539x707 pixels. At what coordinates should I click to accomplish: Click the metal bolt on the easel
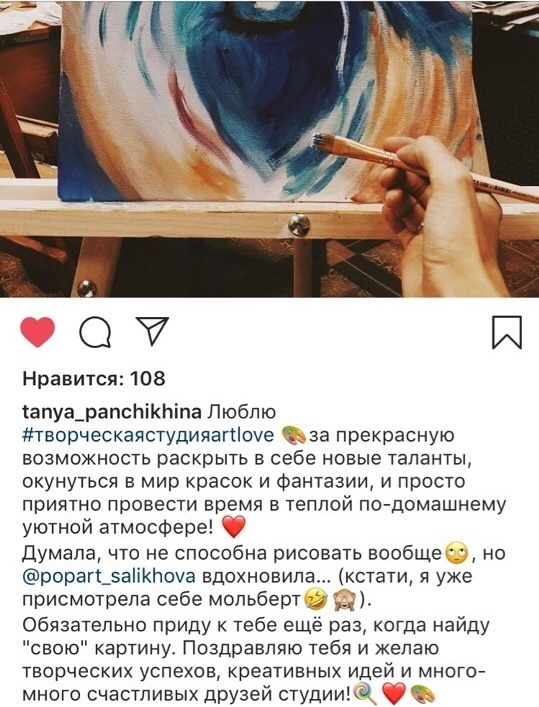coord(299,224)
